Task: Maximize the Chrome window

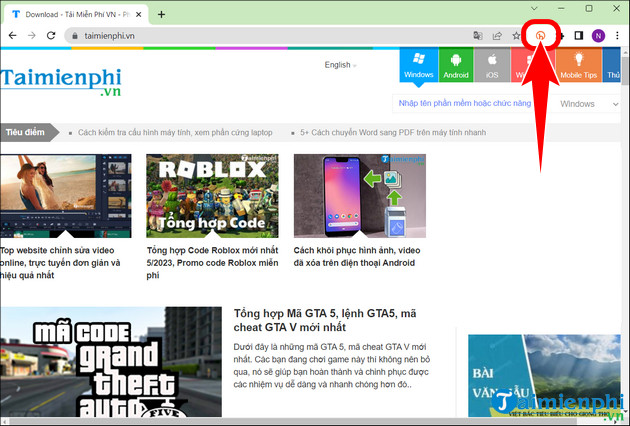Action: pos(589,8)
